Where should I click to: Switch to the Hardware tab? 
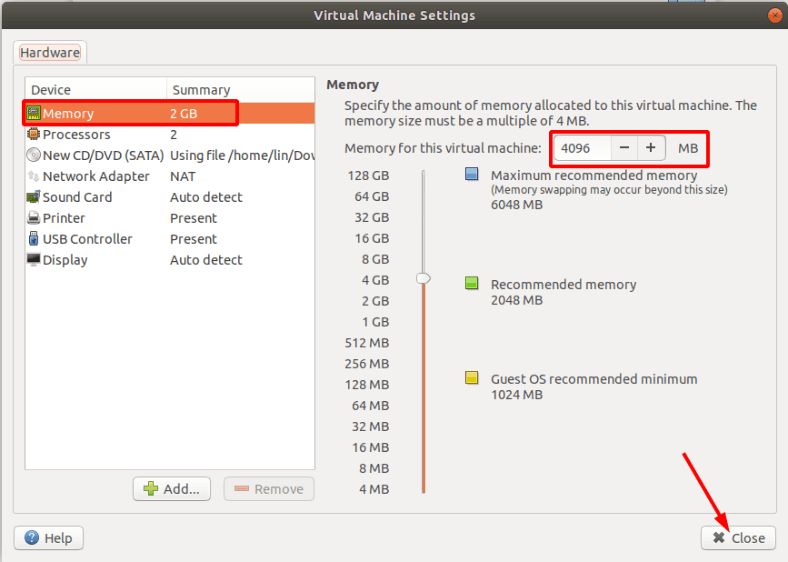click(50, 52)
